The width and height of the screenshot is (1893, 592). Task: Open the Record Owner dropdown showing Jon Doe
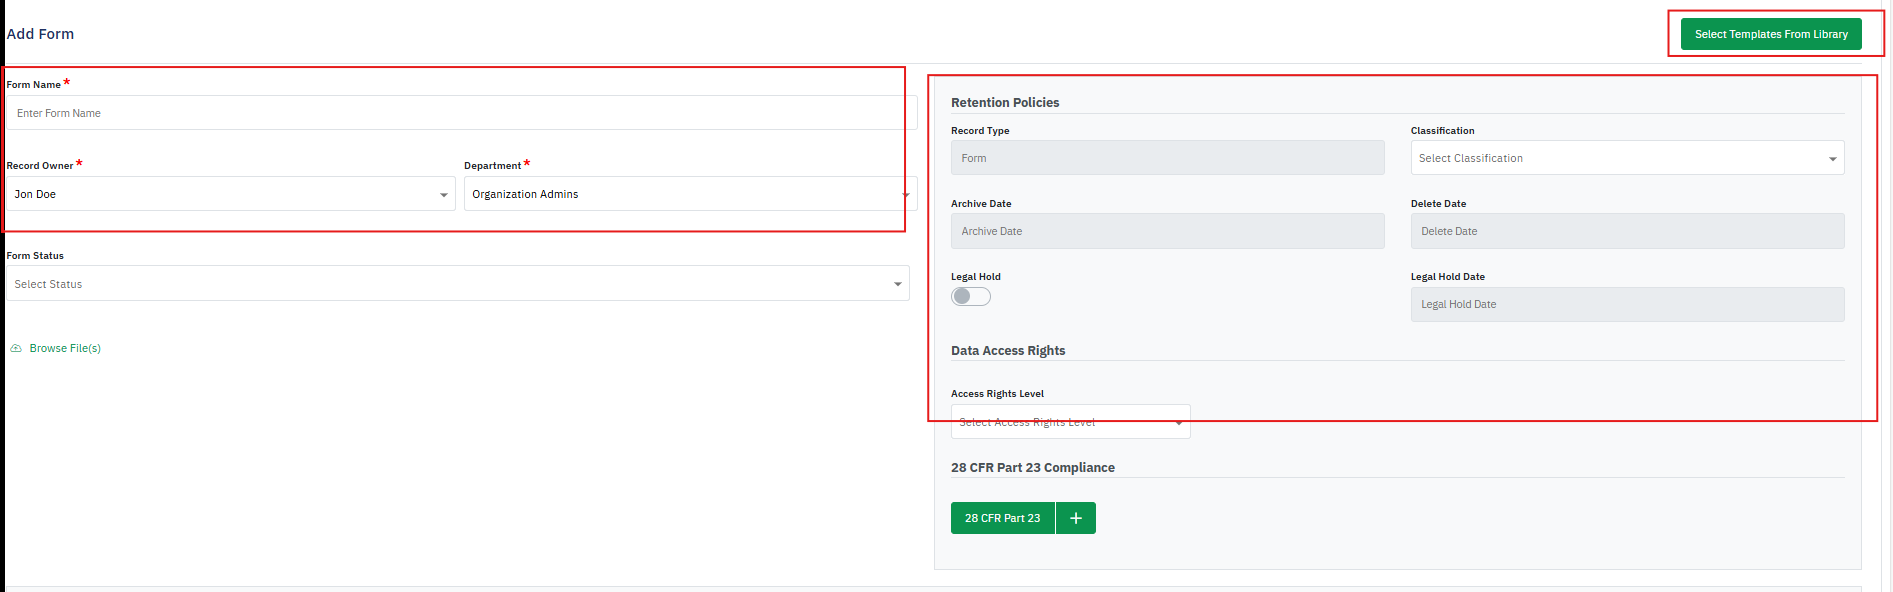pyautogui.click(x=230, y=194)
